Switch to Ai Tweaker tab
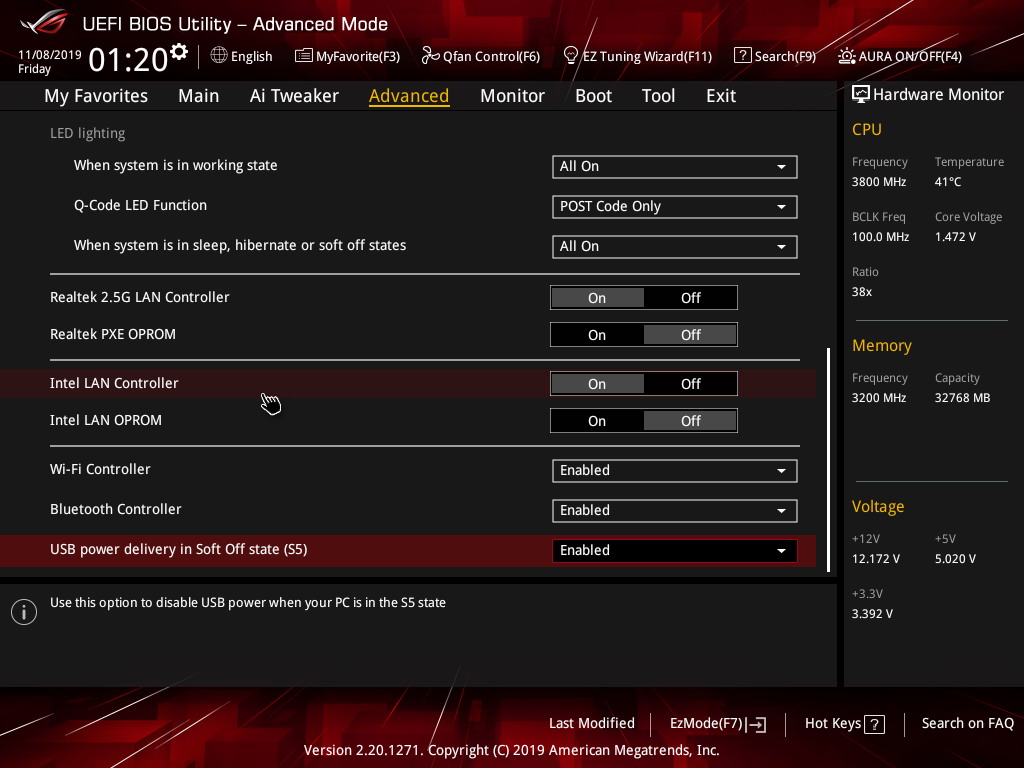 (x=294, y=96)
